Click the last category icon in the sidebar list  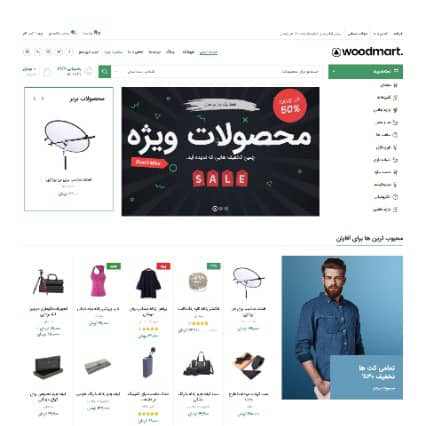[395, 210]
